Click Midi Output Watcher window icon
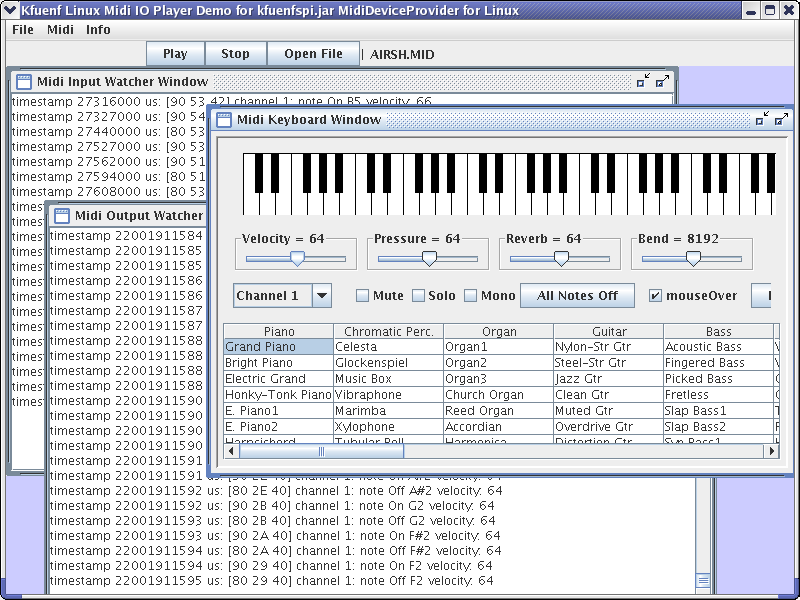Screen dimensions: 800x600 (62, 215)
